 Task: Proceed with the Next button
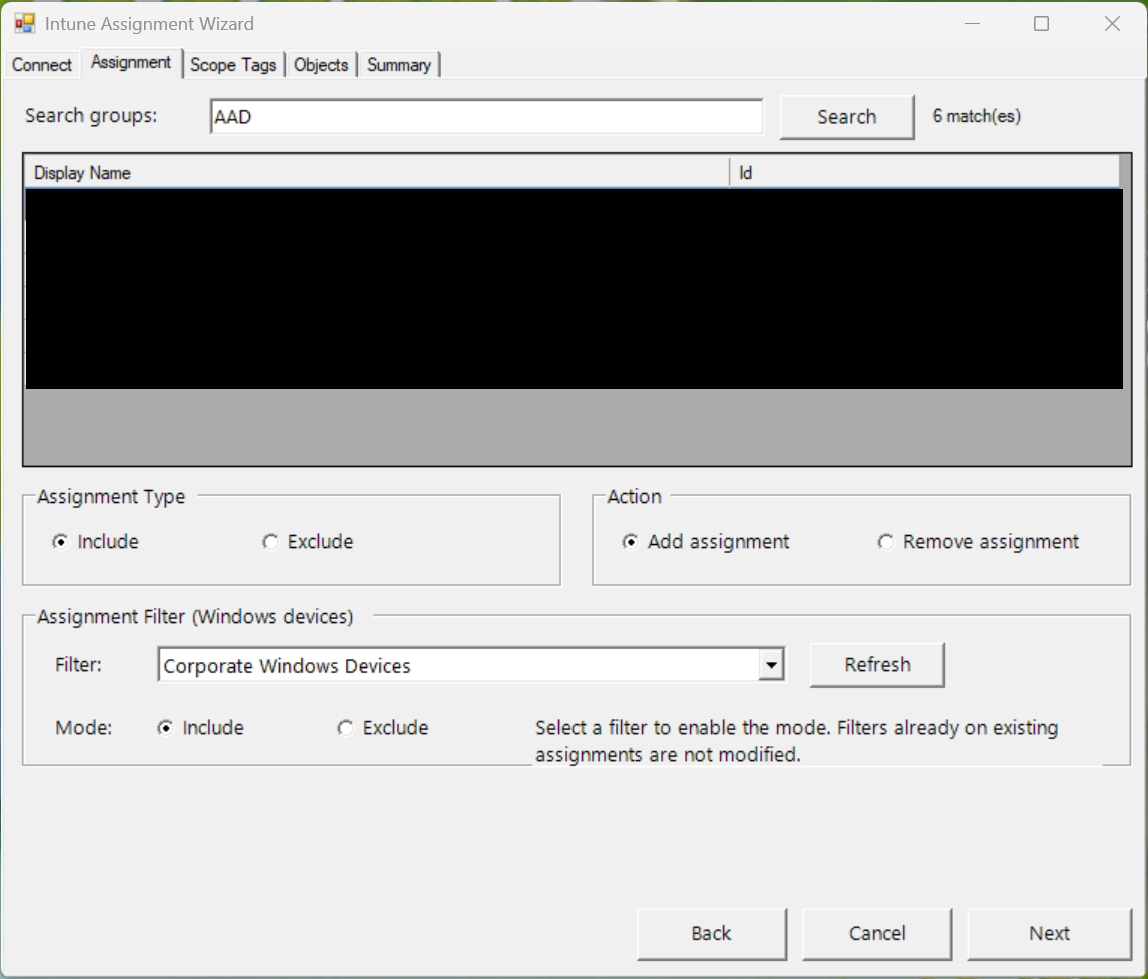point(1049,934)
